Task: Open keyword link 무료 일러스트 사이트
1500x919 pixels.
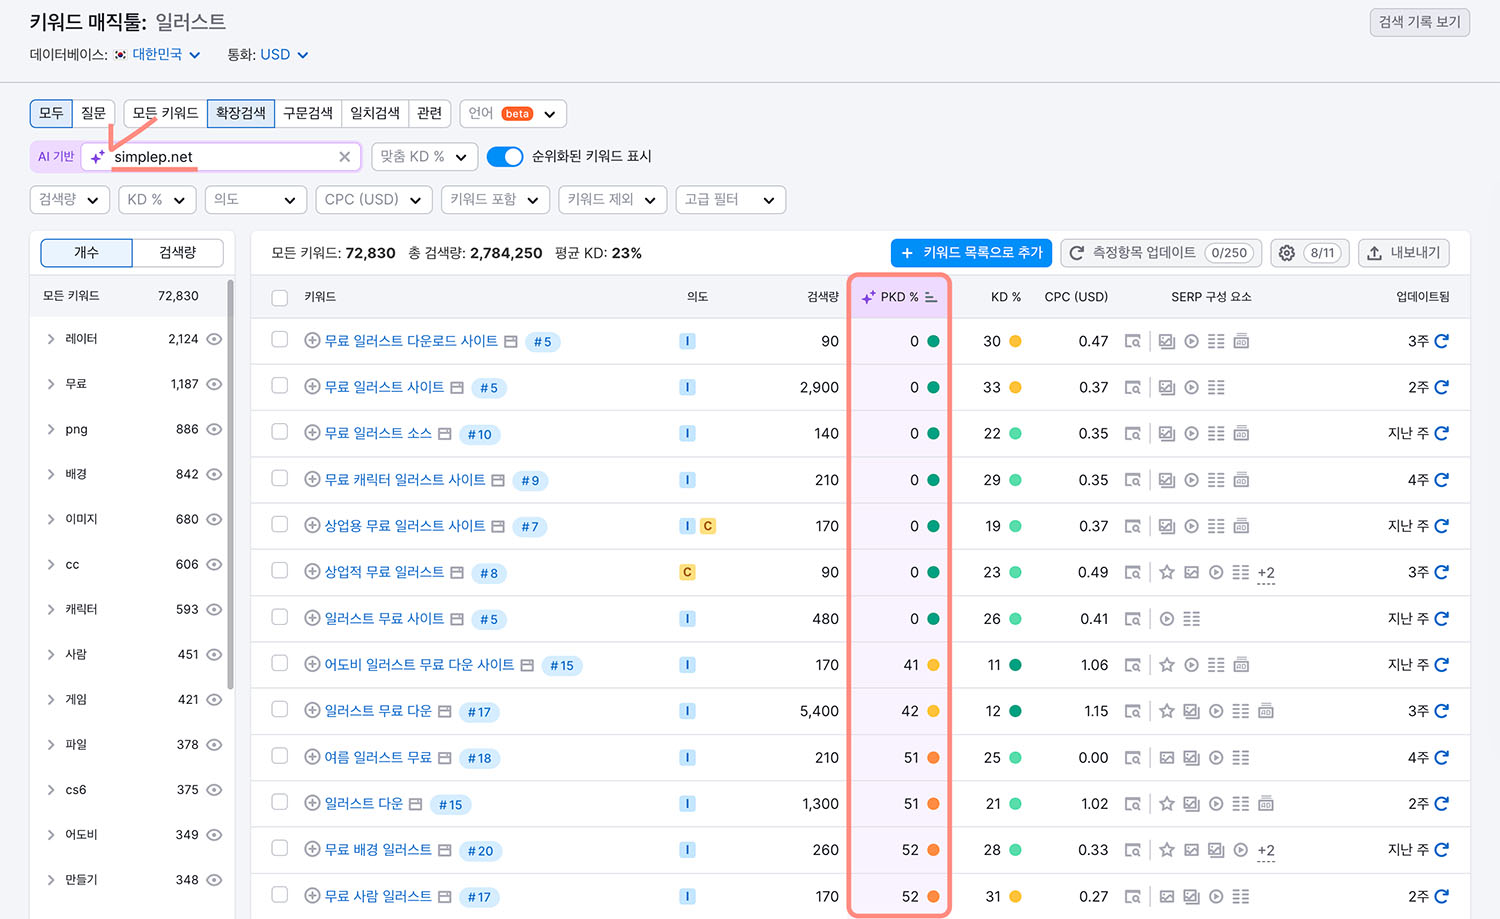Action: [384, 387]
